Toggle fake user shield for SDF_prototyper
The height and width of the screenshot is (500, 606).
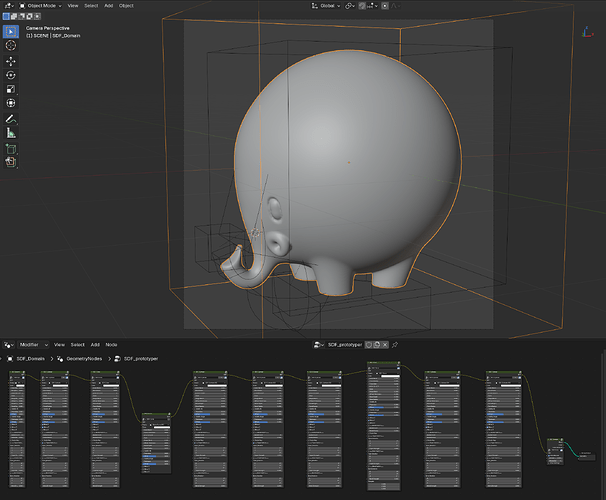coord(369,345)
